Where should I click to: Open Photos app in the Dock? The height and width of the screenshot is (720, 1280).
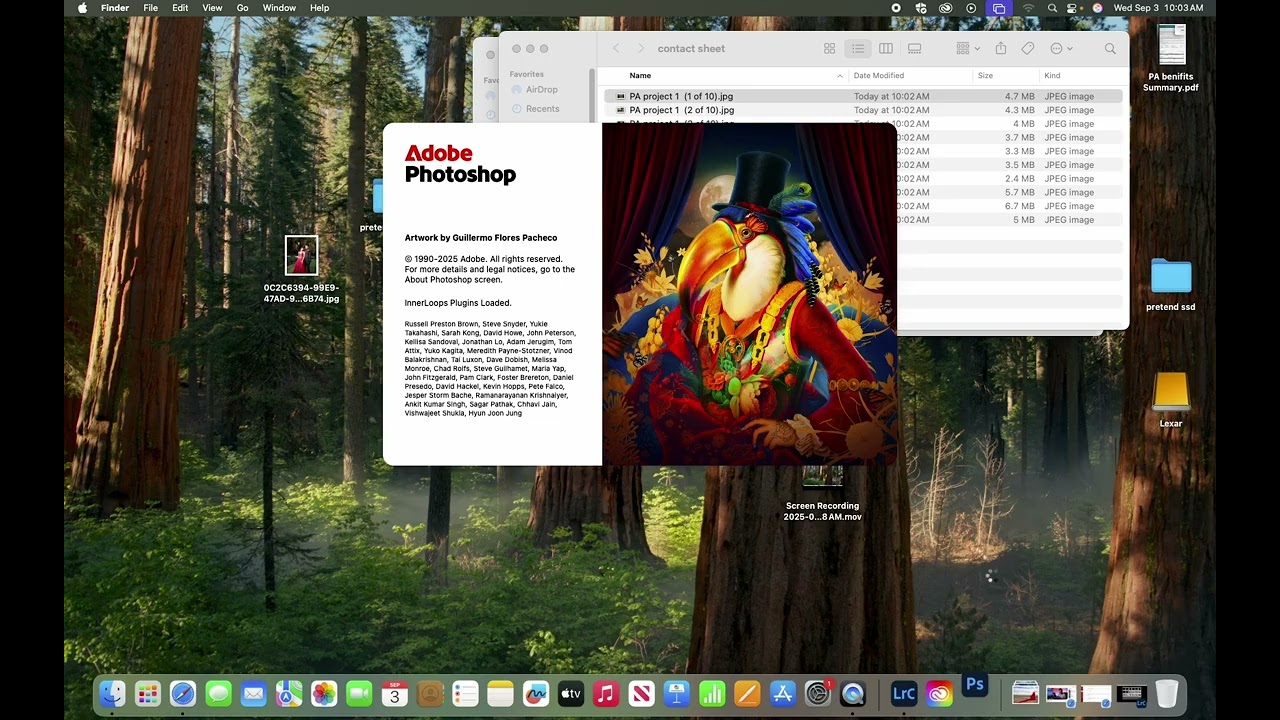click(324, 694)
